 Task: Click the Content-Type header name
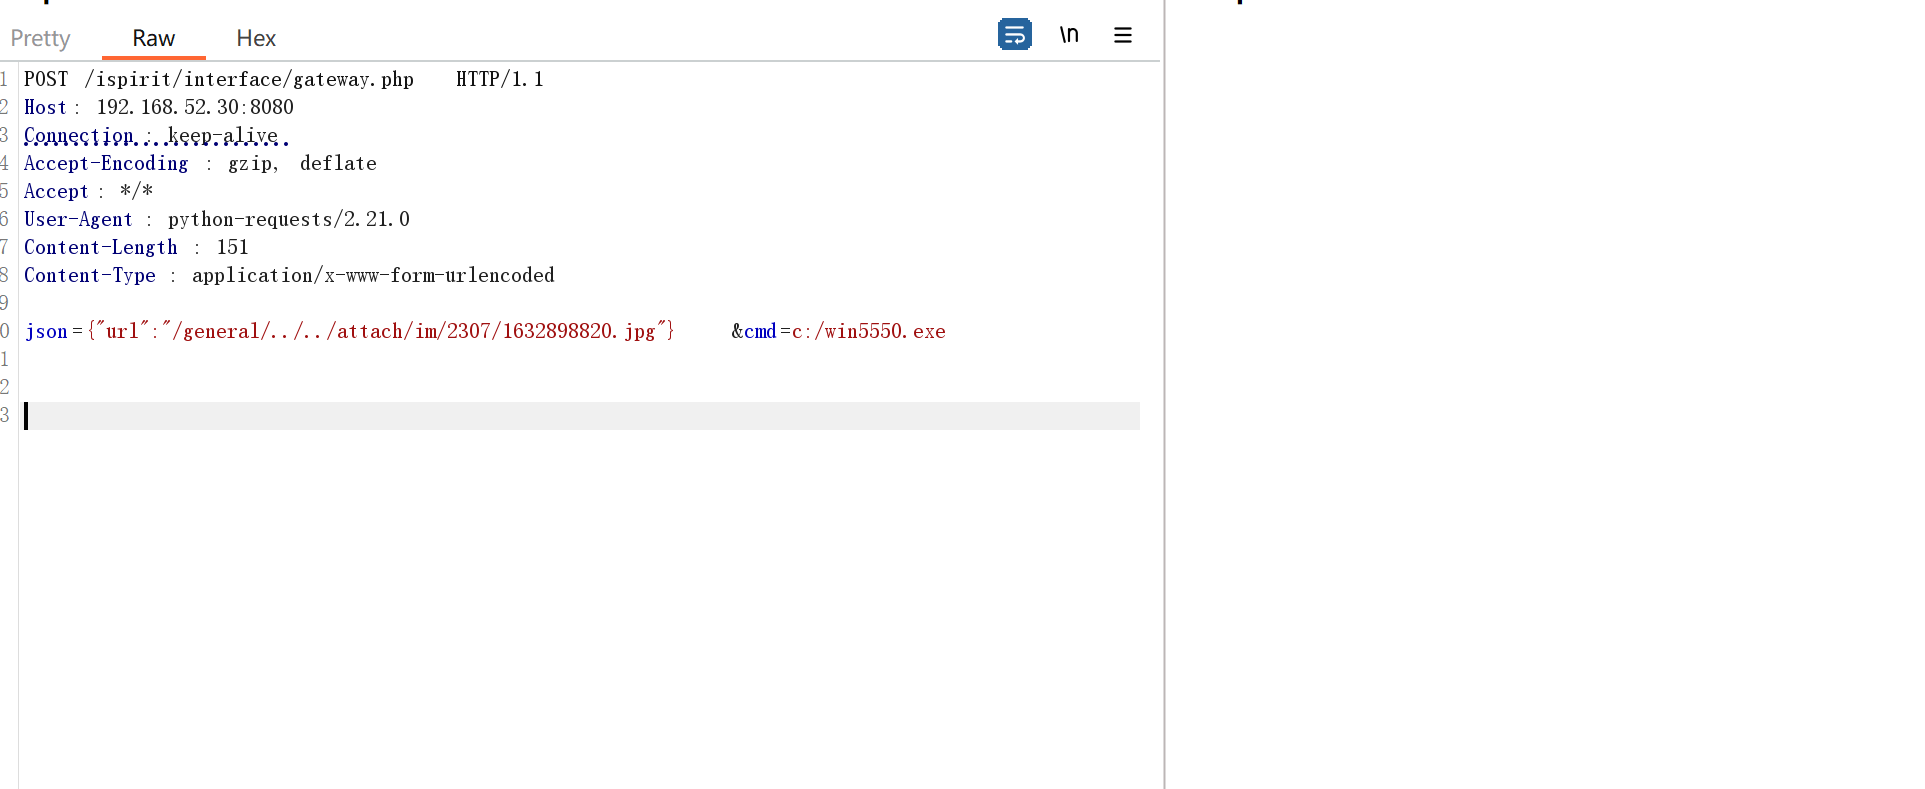pos(90,275)
